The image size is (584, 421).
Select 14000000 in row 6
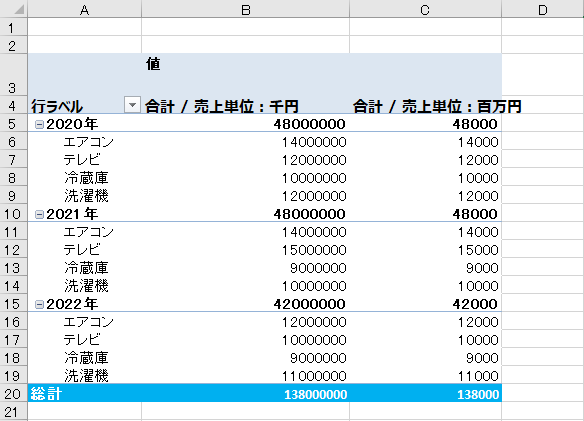click(245, 142)
